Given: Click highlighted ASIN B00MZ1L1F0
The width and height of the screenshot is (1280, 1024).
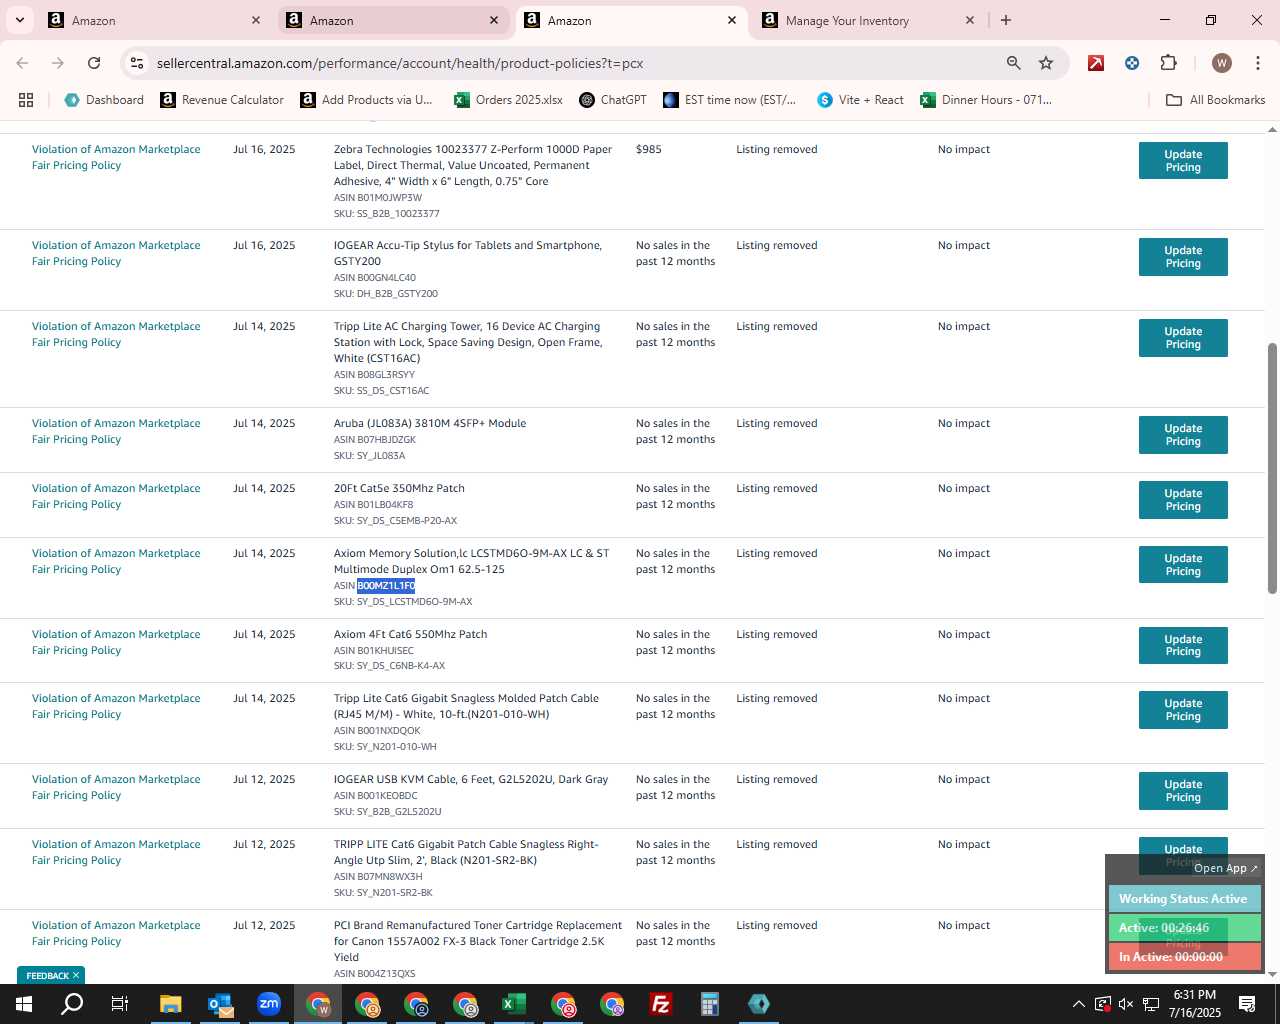Looking at the screenshot, I should [386, 586].
